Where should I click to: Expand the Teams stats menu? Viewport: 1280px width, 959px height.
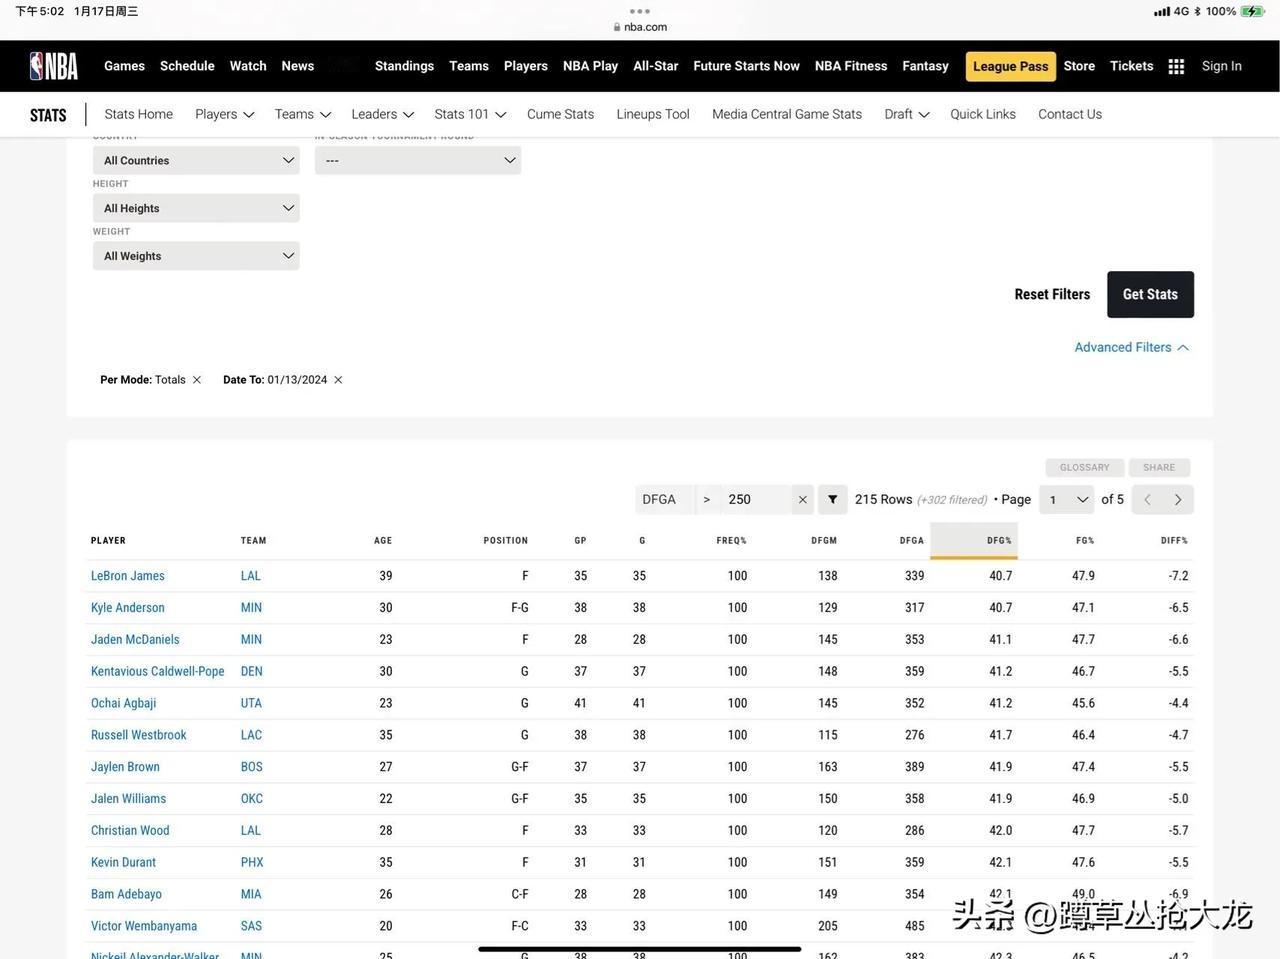(x=303, y=114)
